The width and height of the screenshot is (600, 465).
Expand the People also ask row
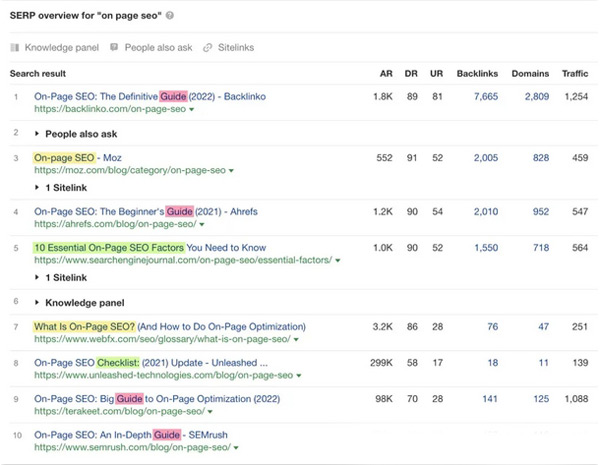coord(37,132)
